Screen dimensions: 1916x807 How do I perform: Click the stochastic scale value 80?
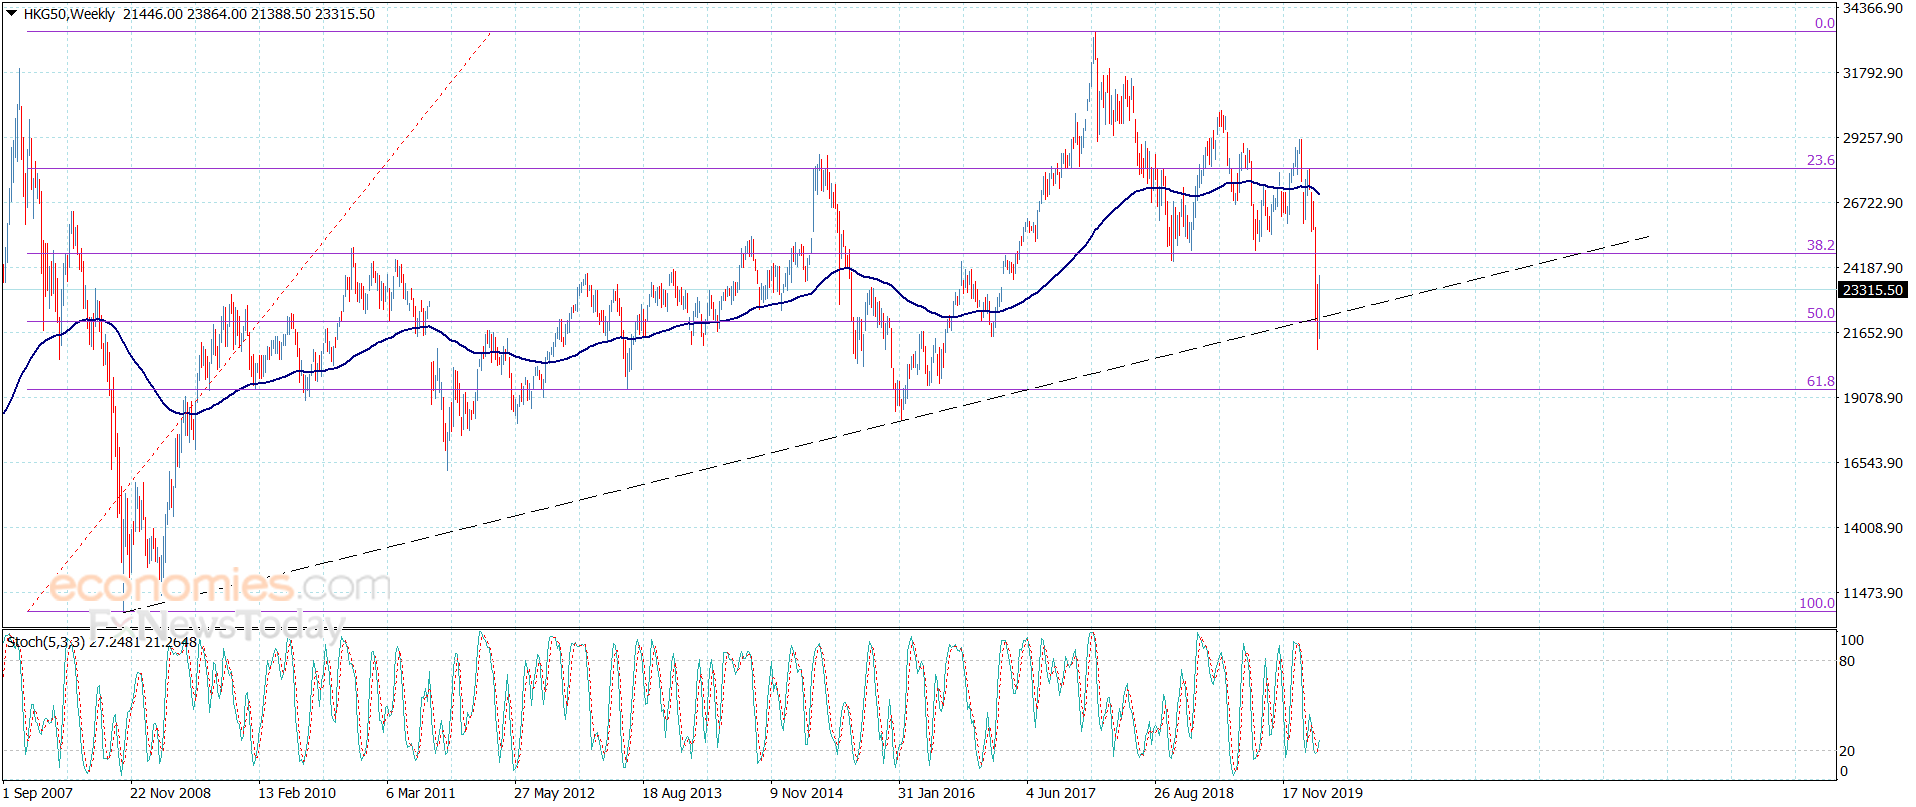pos(1847,661)
